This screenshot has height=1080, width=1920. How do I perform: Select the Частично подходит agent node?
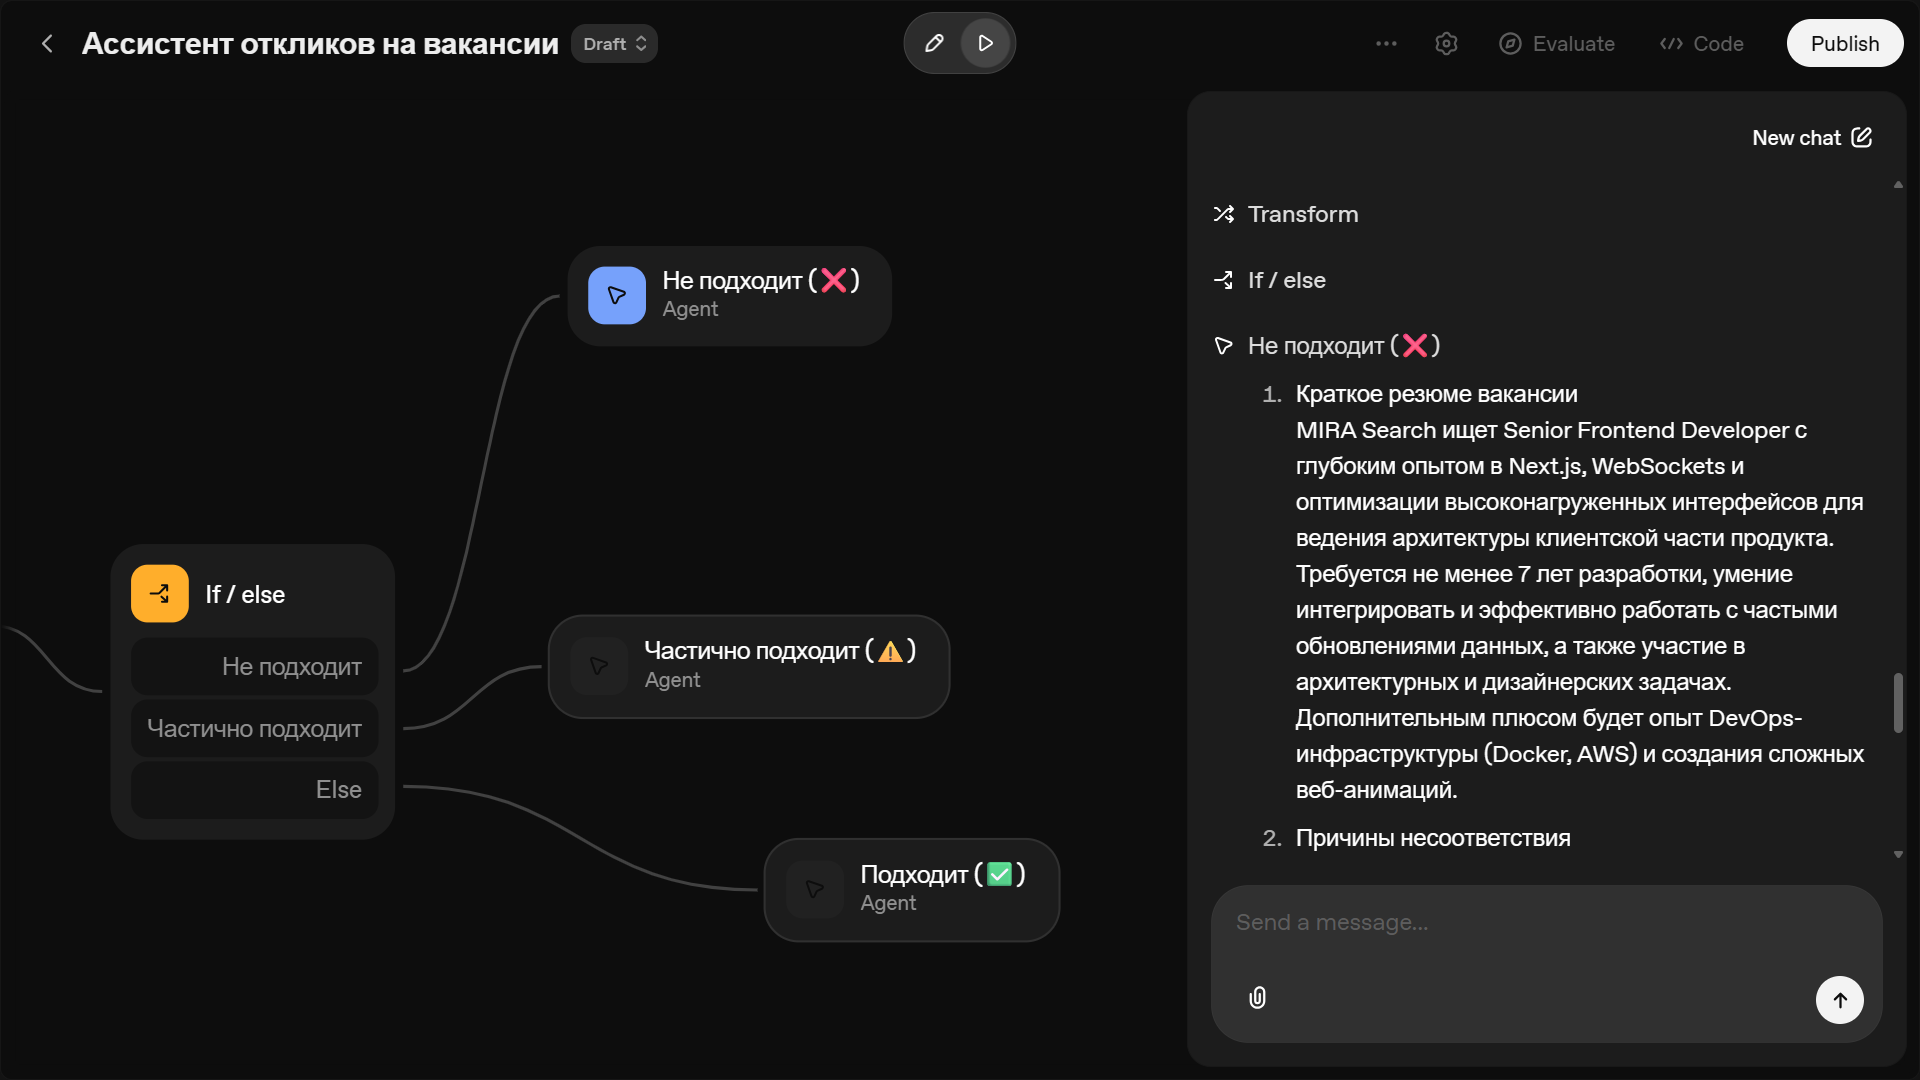coord(748,666)
